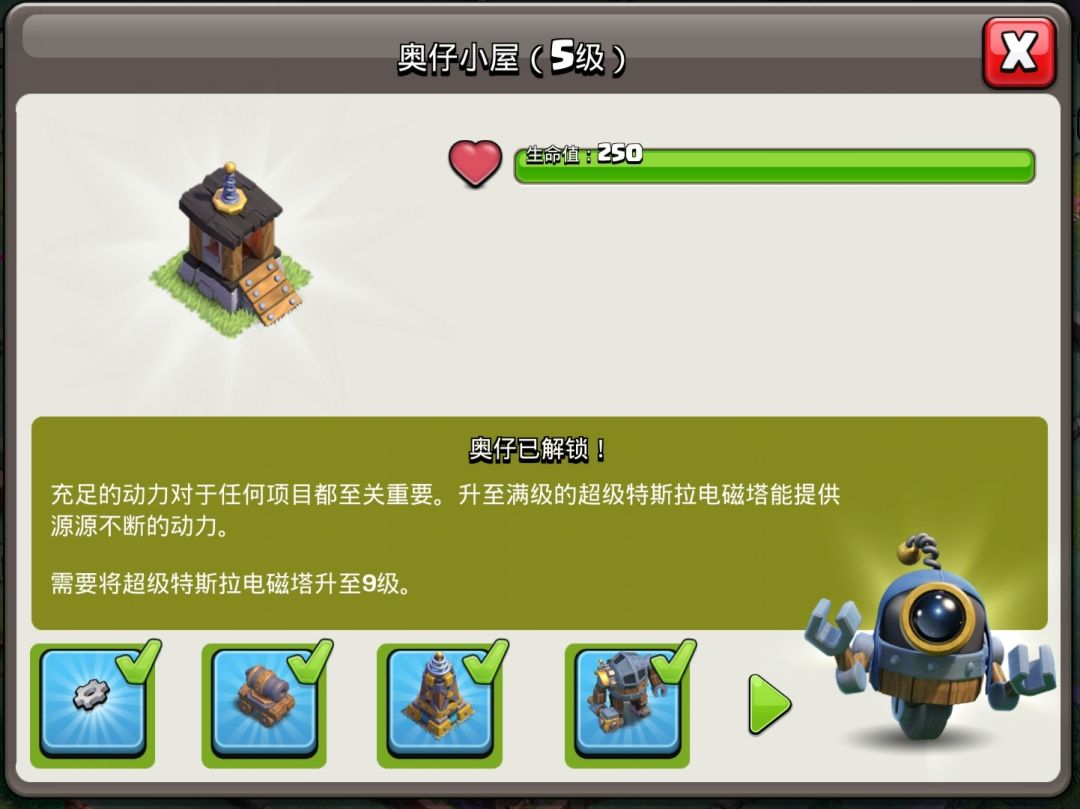Click the green 生命值 250 health bar

click(774, 165)
